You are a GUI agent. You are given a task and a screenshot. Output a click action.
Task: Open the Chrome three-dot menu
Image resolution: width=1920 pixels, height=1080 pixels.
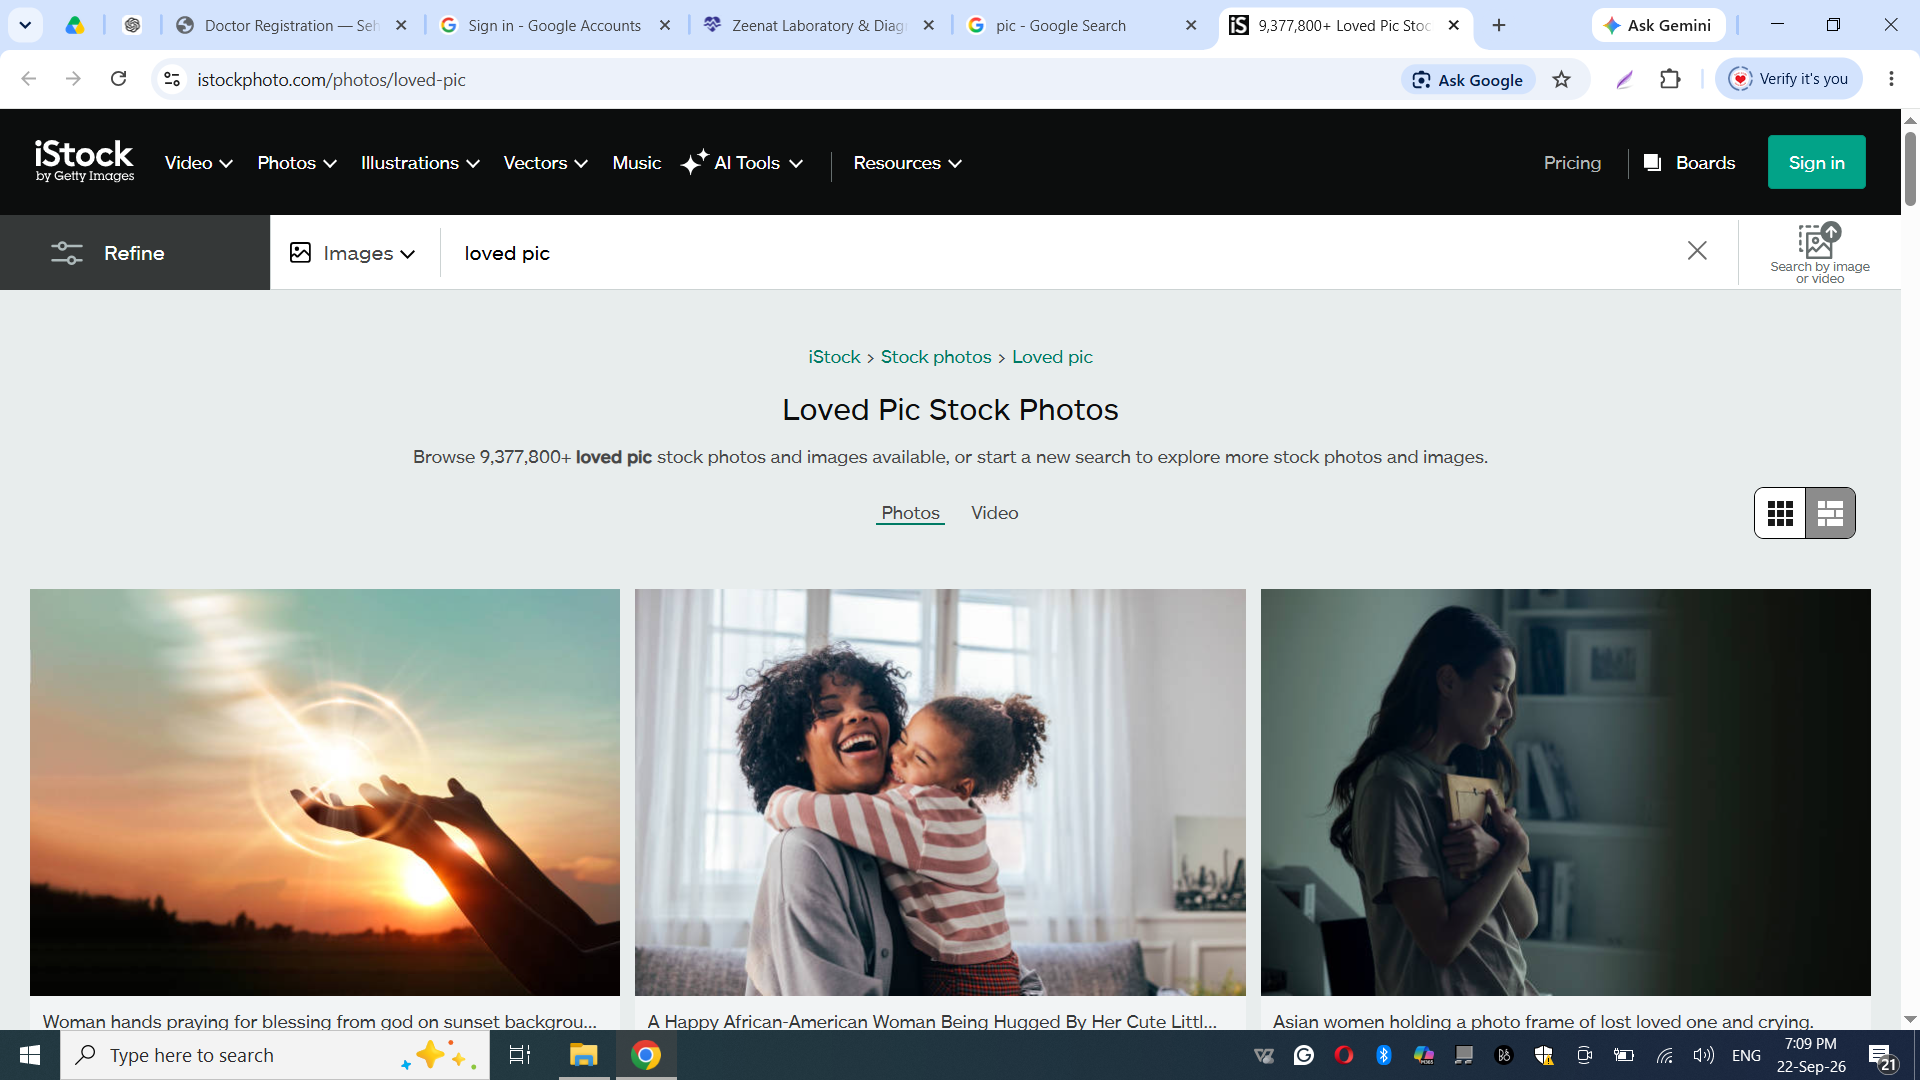pyautogui.click(x=1891, y=79)
